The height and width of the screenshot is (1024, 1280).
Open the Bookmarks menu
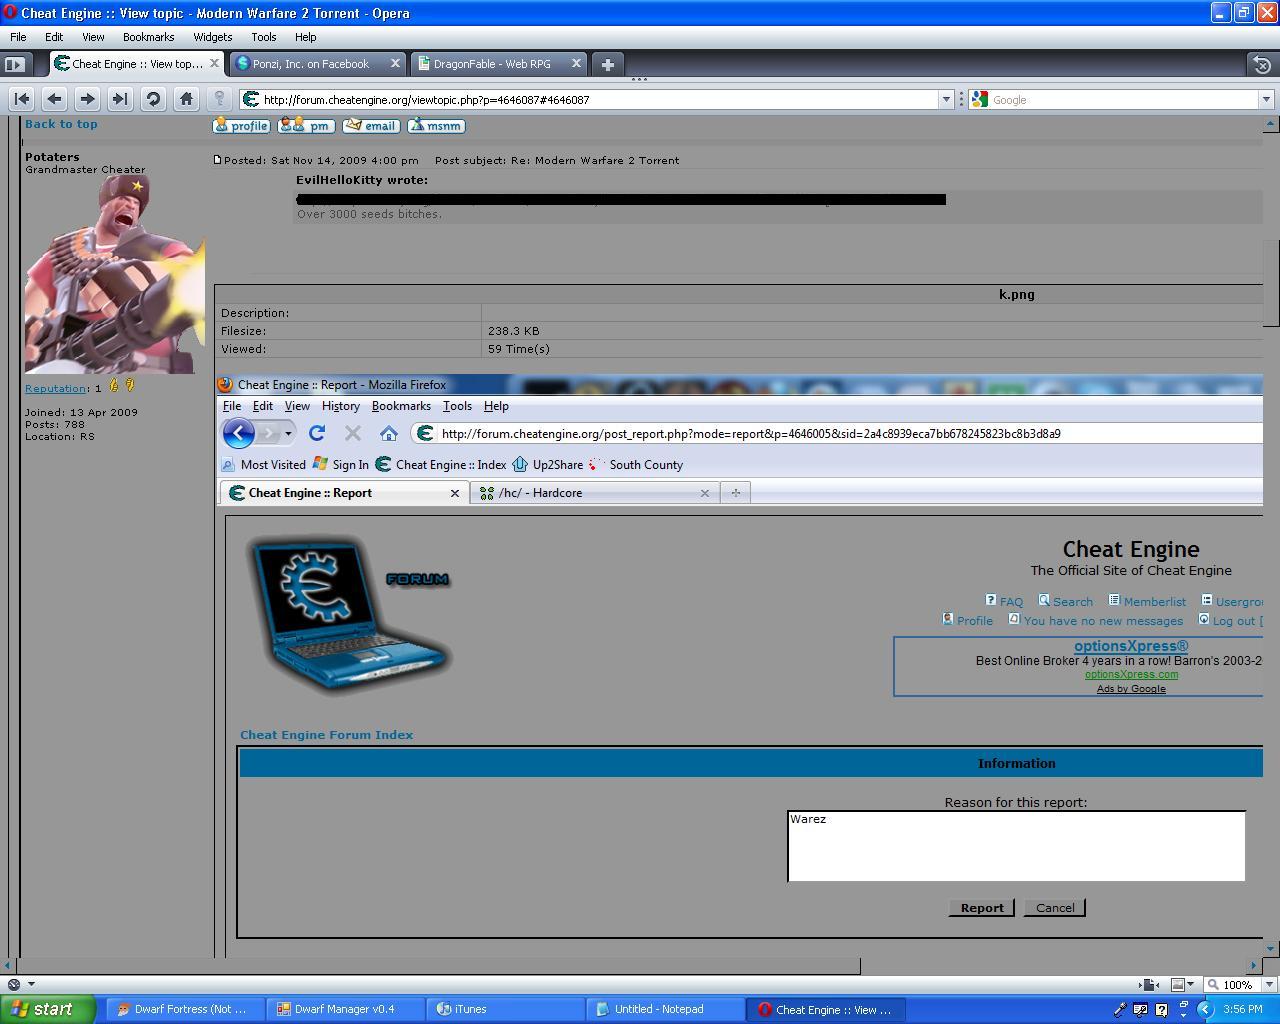(149, 37)
